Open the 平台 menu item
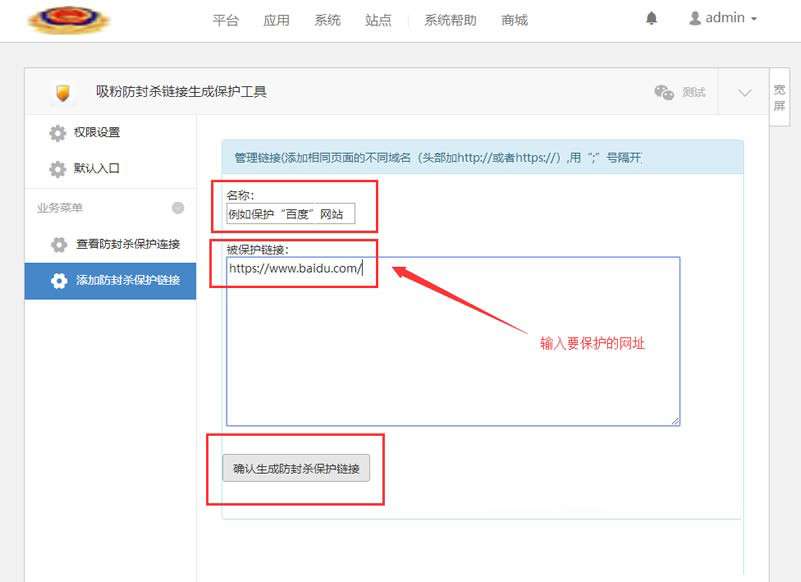The width and height of the screenshot is (801, 582). (x=226, y=19)
